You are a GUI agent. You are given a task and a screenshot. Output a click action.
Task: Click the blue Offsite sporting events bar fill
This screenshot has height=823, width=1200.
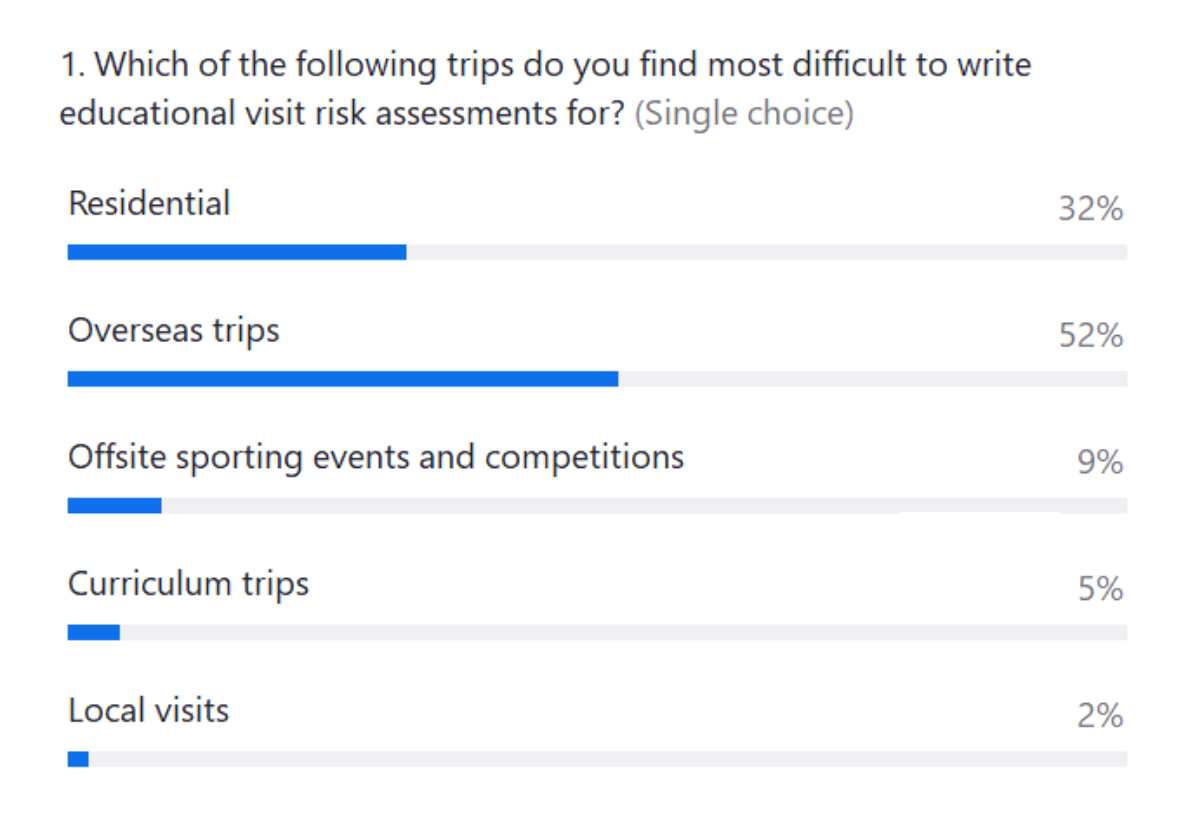(x=114, y=506)
